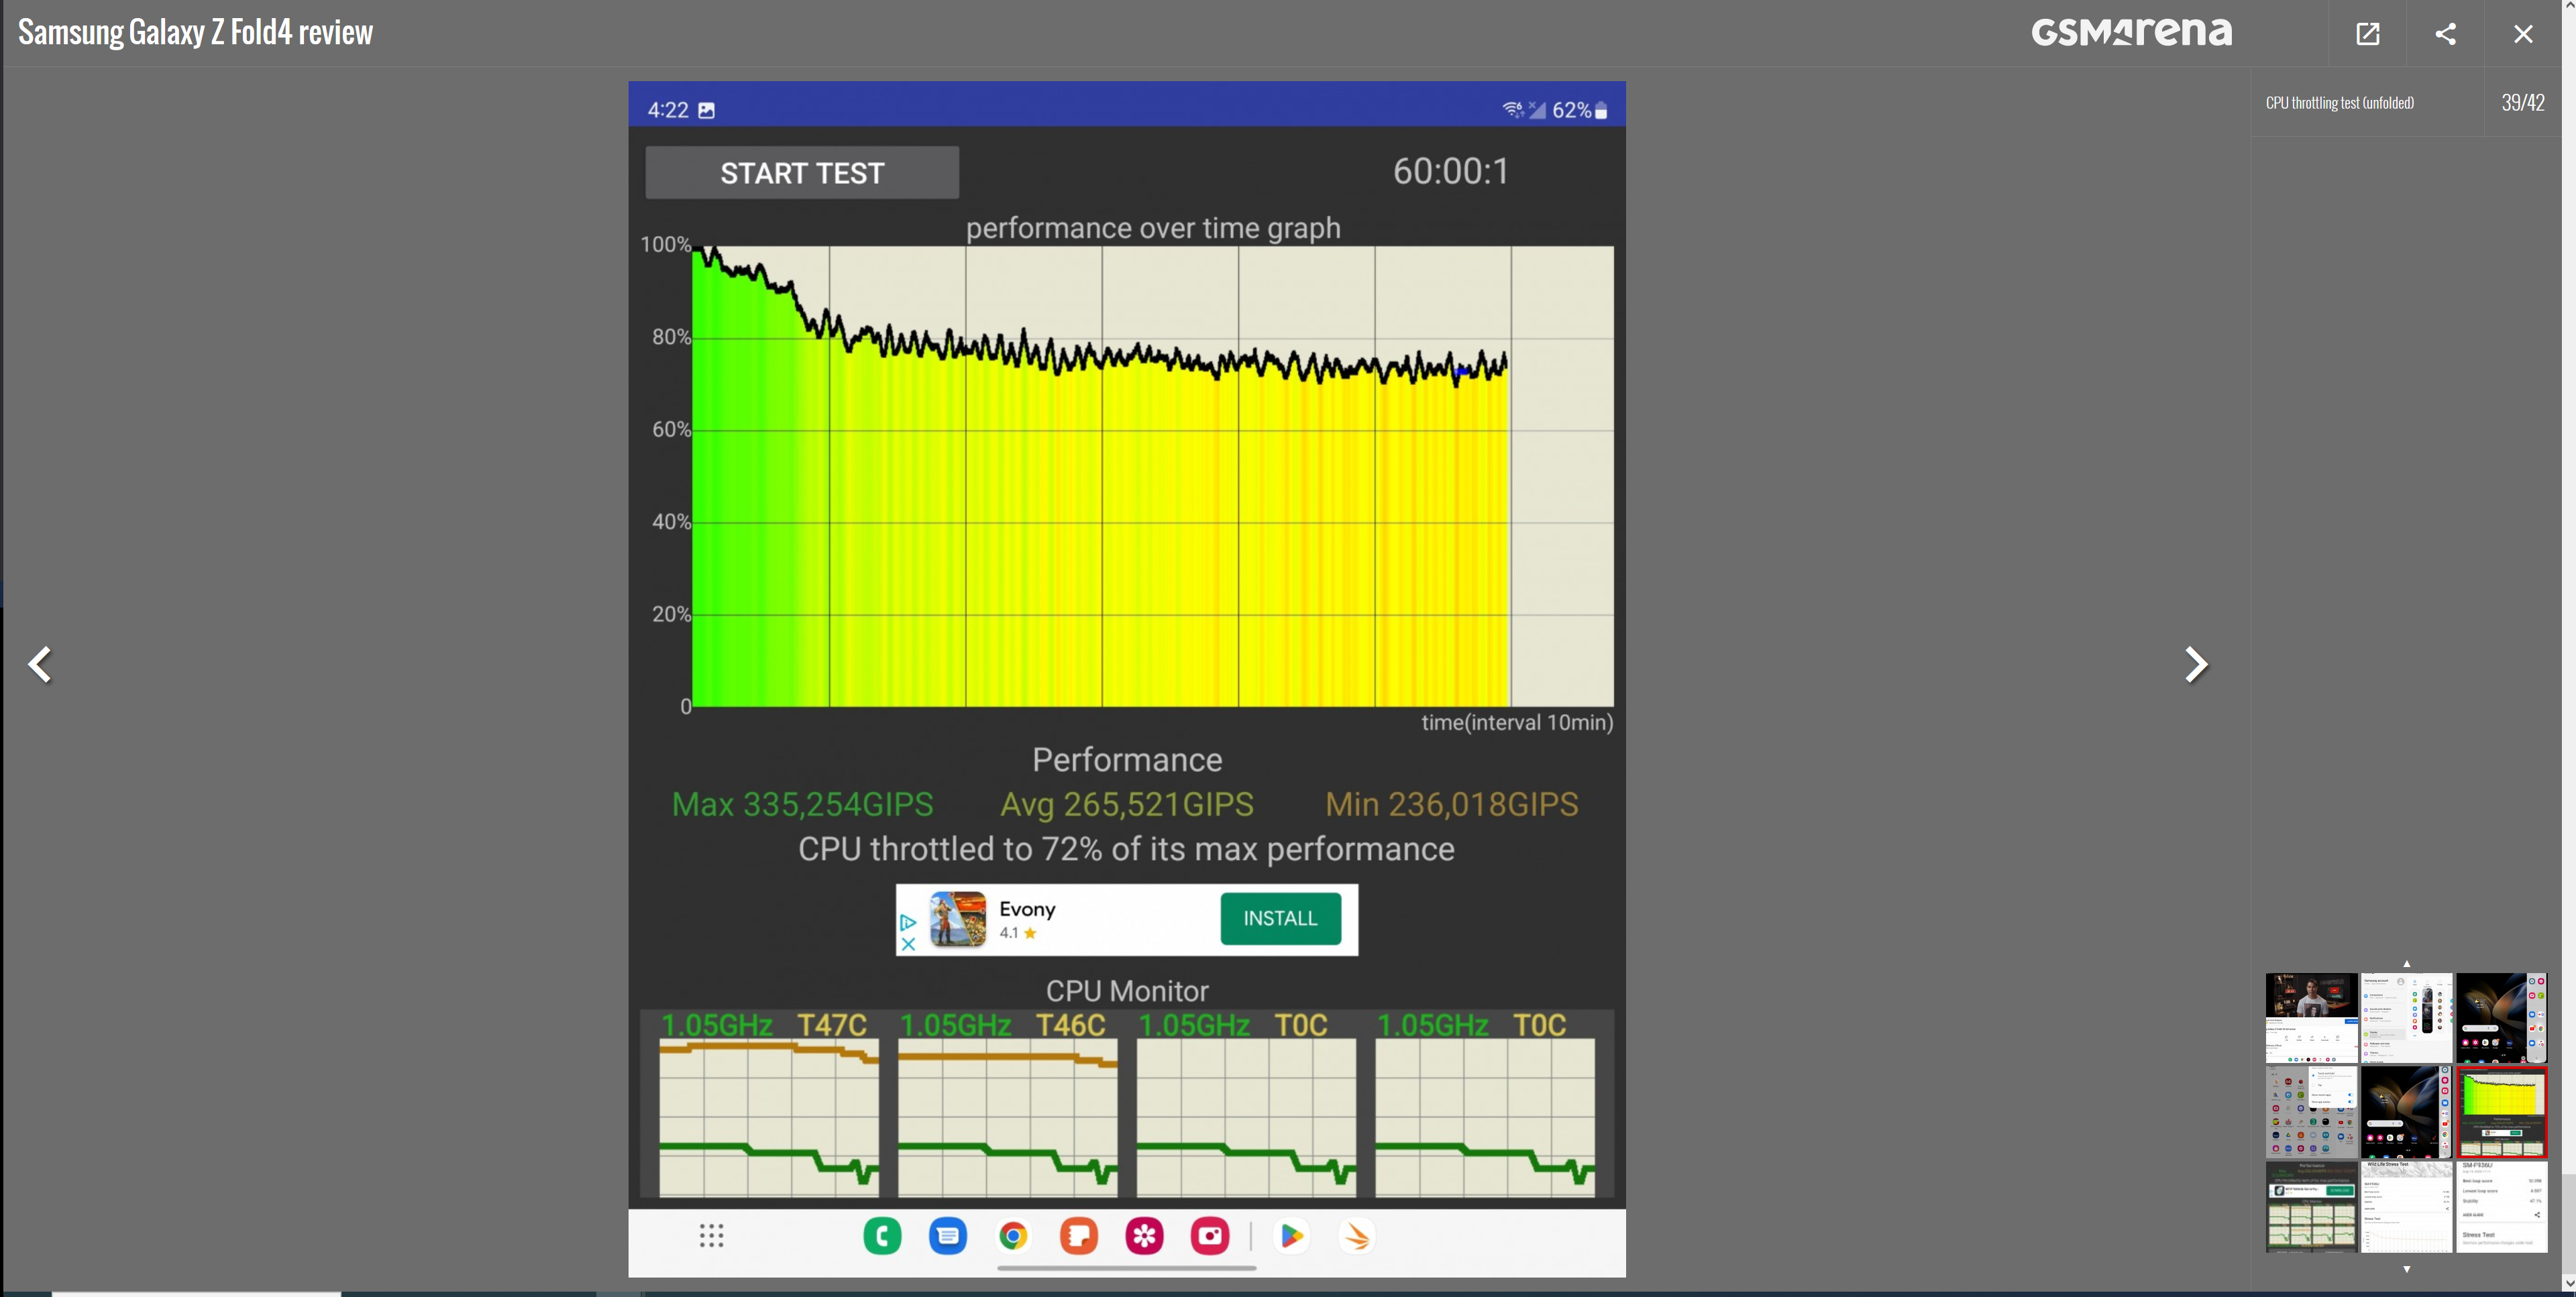Click the orange notes app icon in the dock
The width and height of the screenshot is (2576, 1297).
click(x=1079, y=1236)
